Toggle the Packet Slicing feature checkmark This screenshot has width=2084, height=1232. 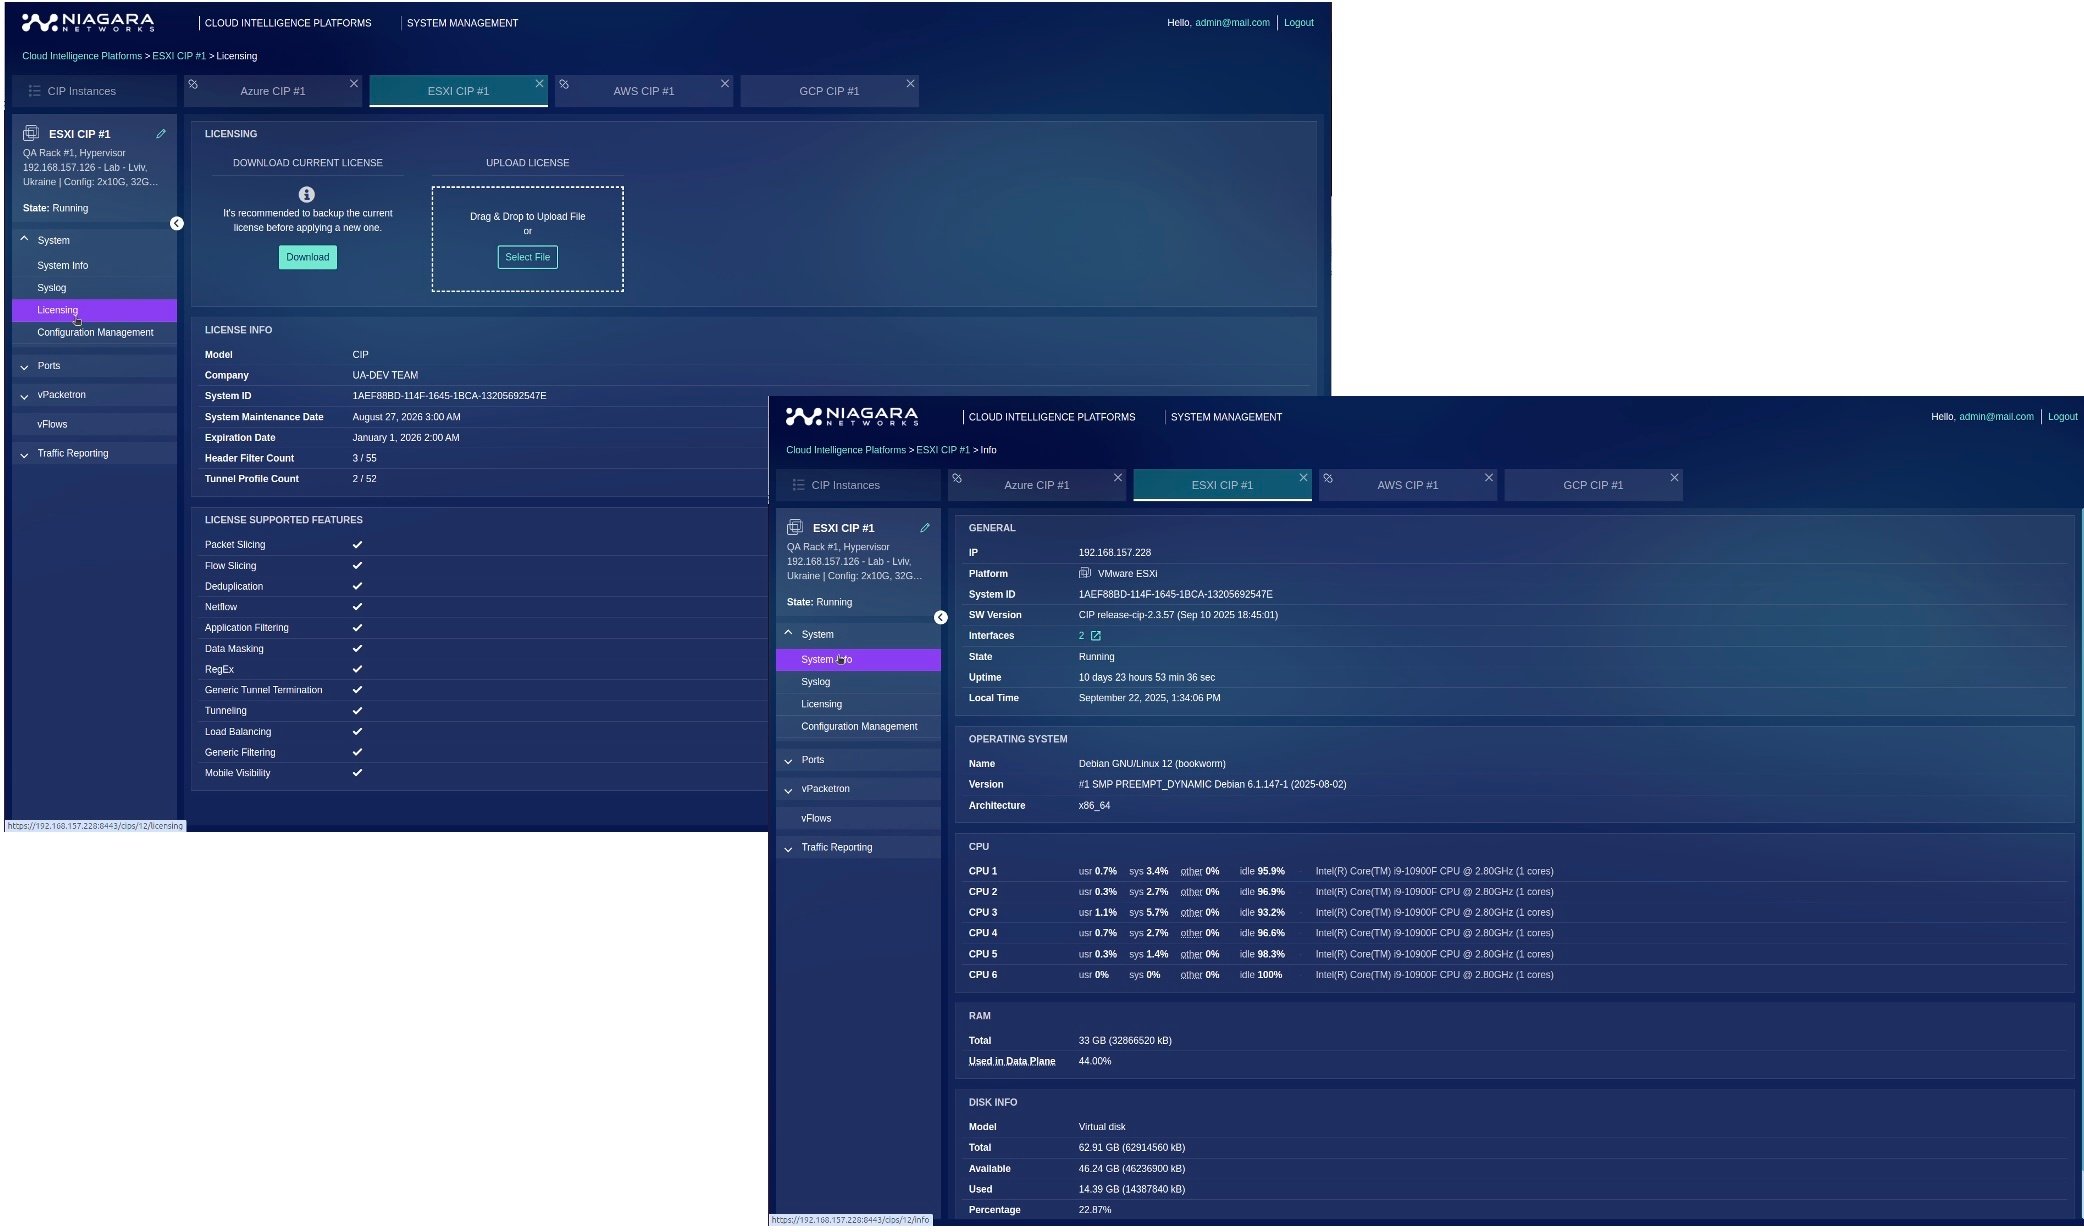[356, 545]
